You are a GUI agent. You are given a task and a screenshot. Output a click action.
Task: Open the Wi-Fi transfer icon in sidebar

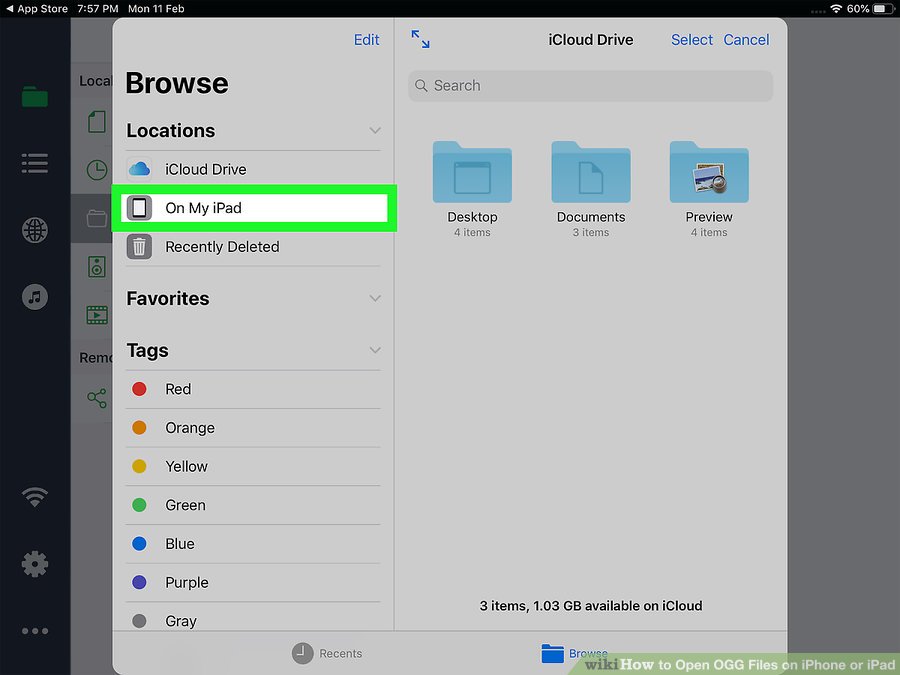click(34, 496)
